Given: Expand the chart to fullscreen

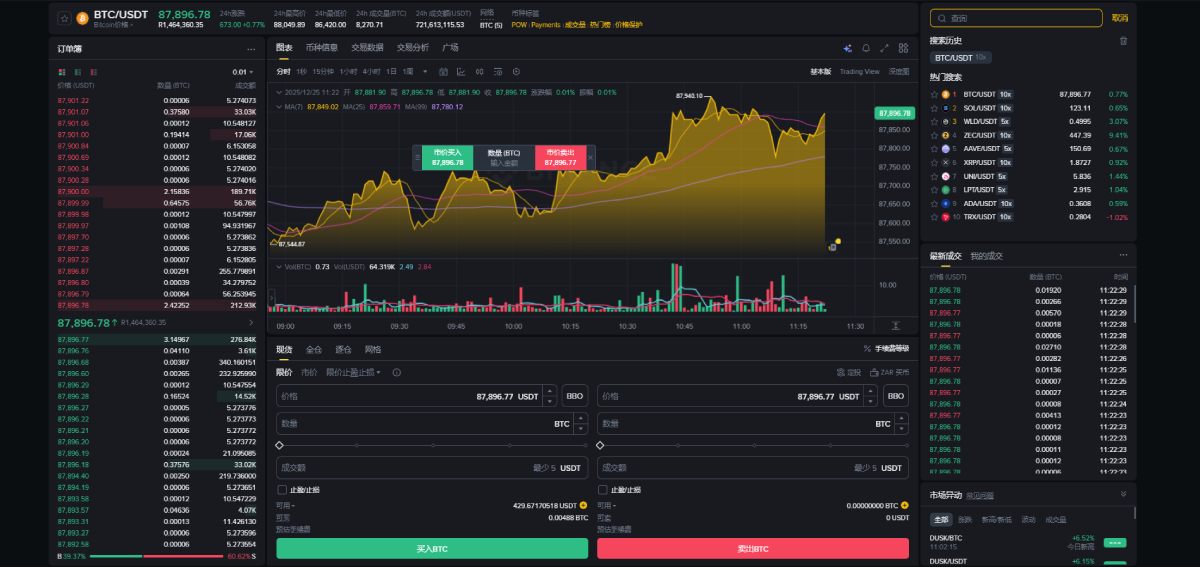Looking at the screenshot, I should pos(884,47).
